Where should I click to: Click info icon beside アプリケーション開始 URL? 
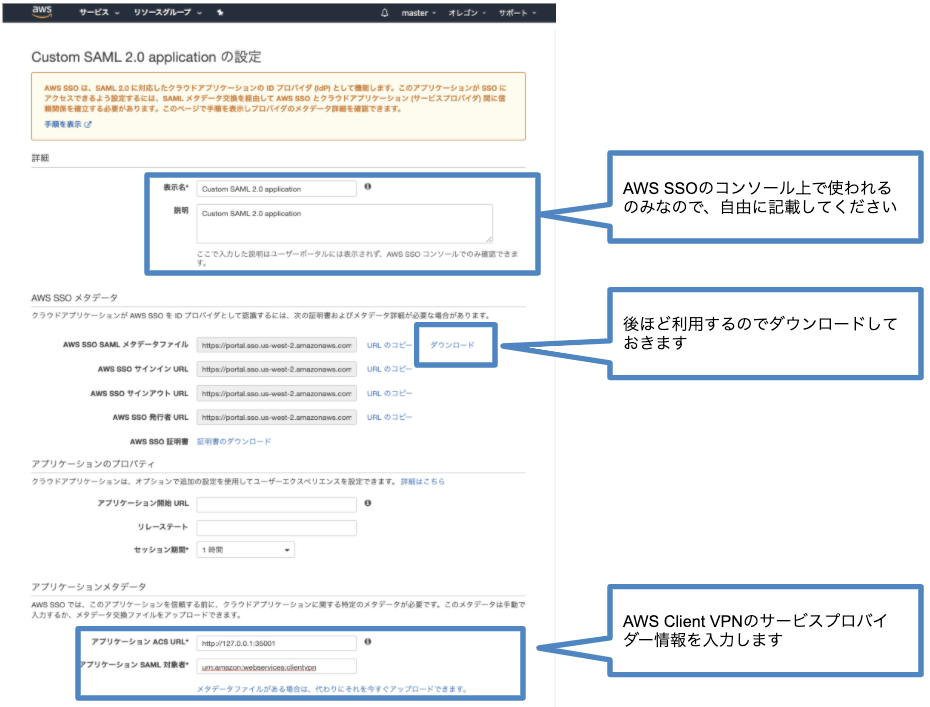(x=368, y=503)
